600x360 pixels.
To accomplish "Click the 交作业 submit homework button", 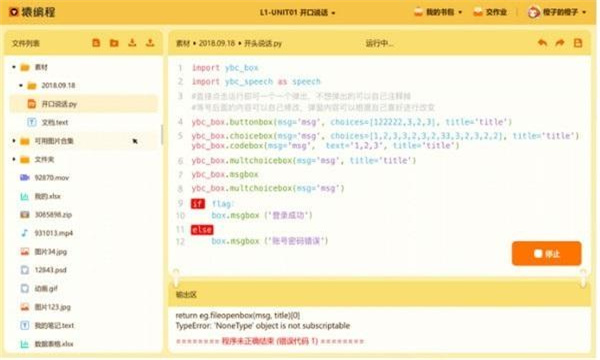I will [x=490, y=12].
